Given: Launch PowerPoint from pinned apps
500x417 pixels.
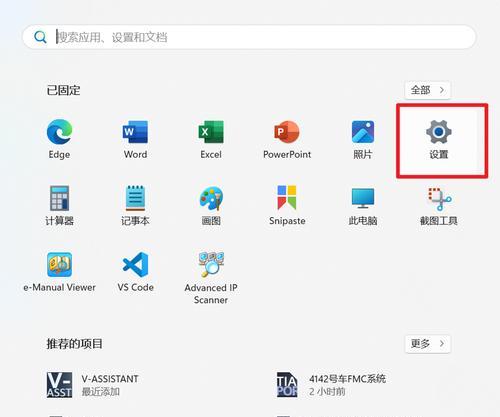Looking at the screenshot, I should click(x=287, y=132).
